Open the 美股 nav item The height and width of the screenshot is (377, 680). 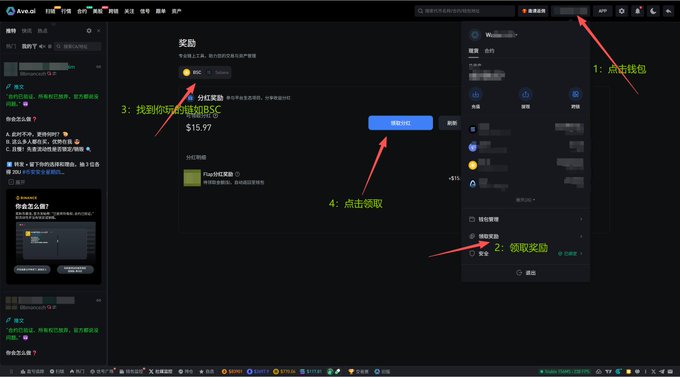click(x=98, y=11)
